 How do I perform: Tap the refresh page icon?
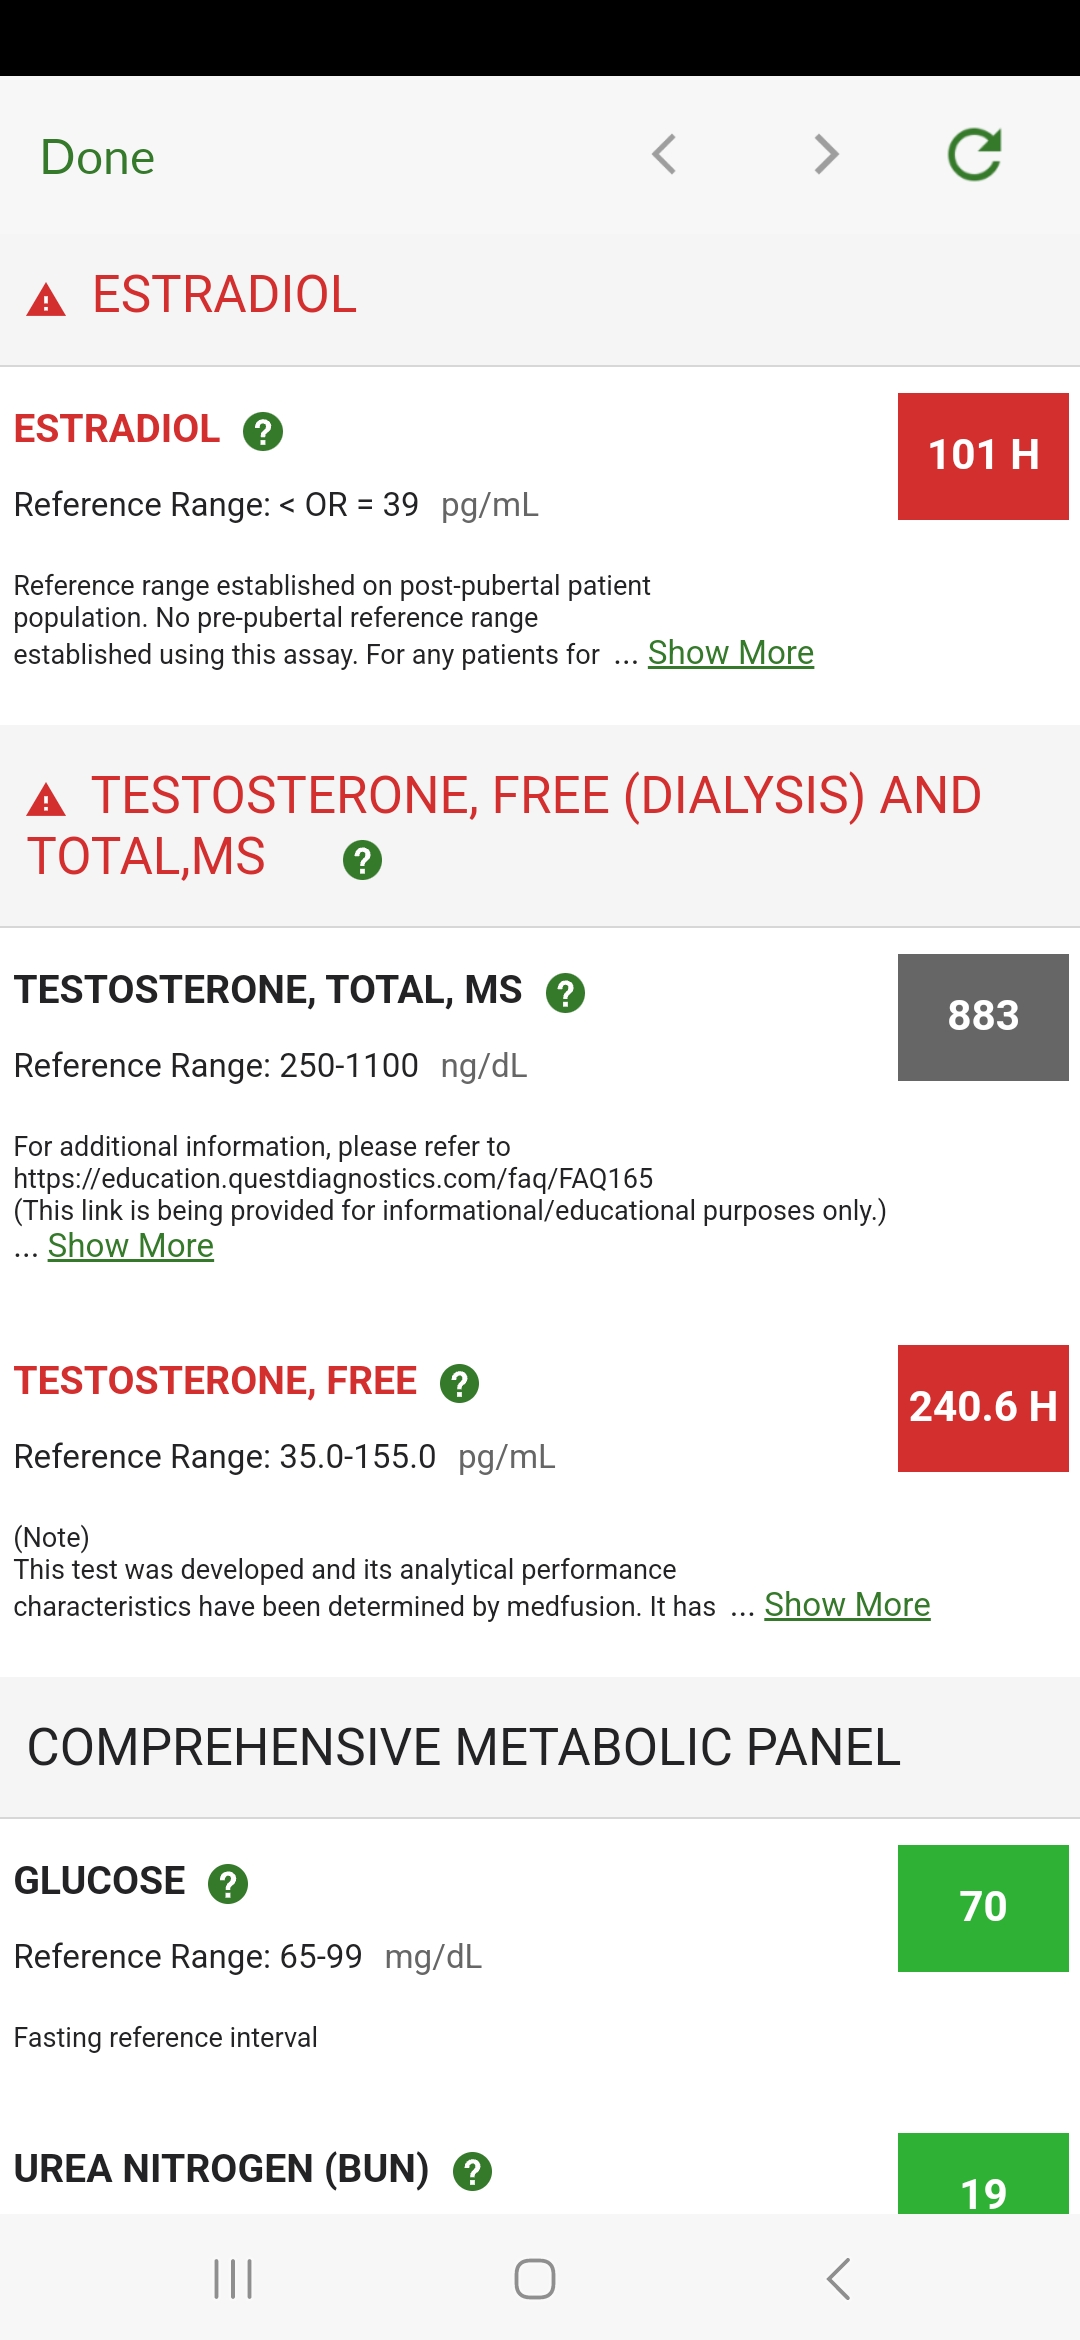[974, 155]
